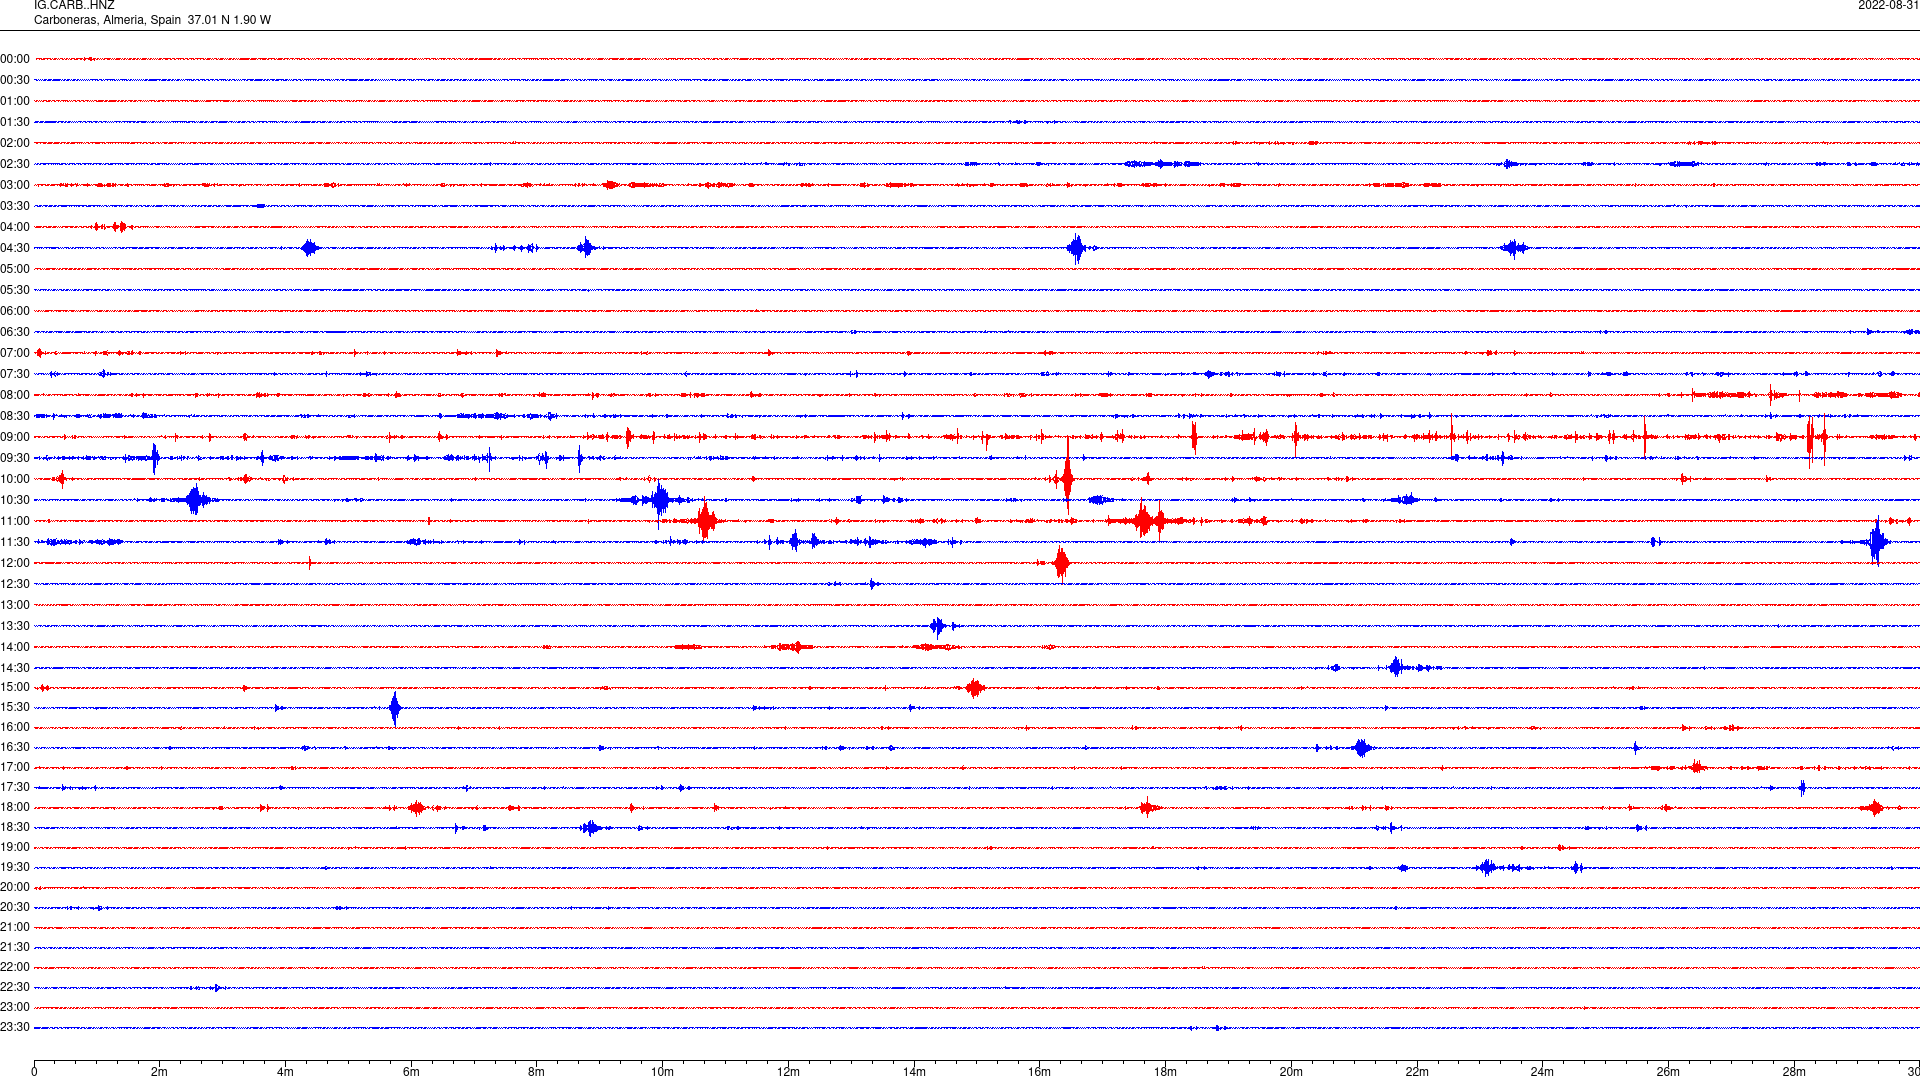Click the 07:30 time label
This screenshot has height=1080, width=1920.
coord(15,374)
